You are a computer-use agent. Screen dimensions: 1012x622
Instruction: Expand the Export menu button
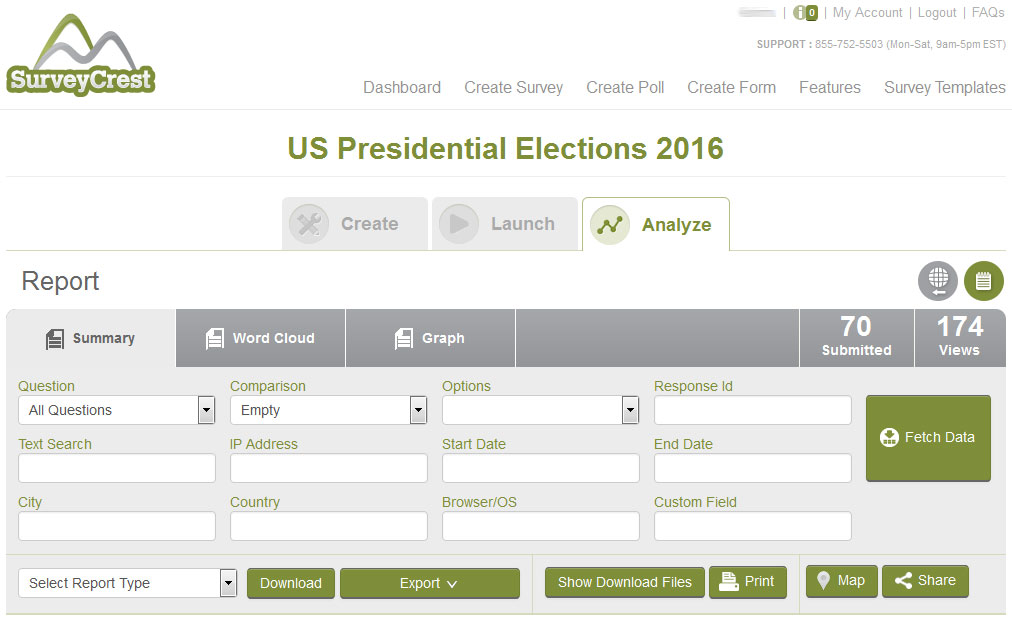tap(429, 583)
